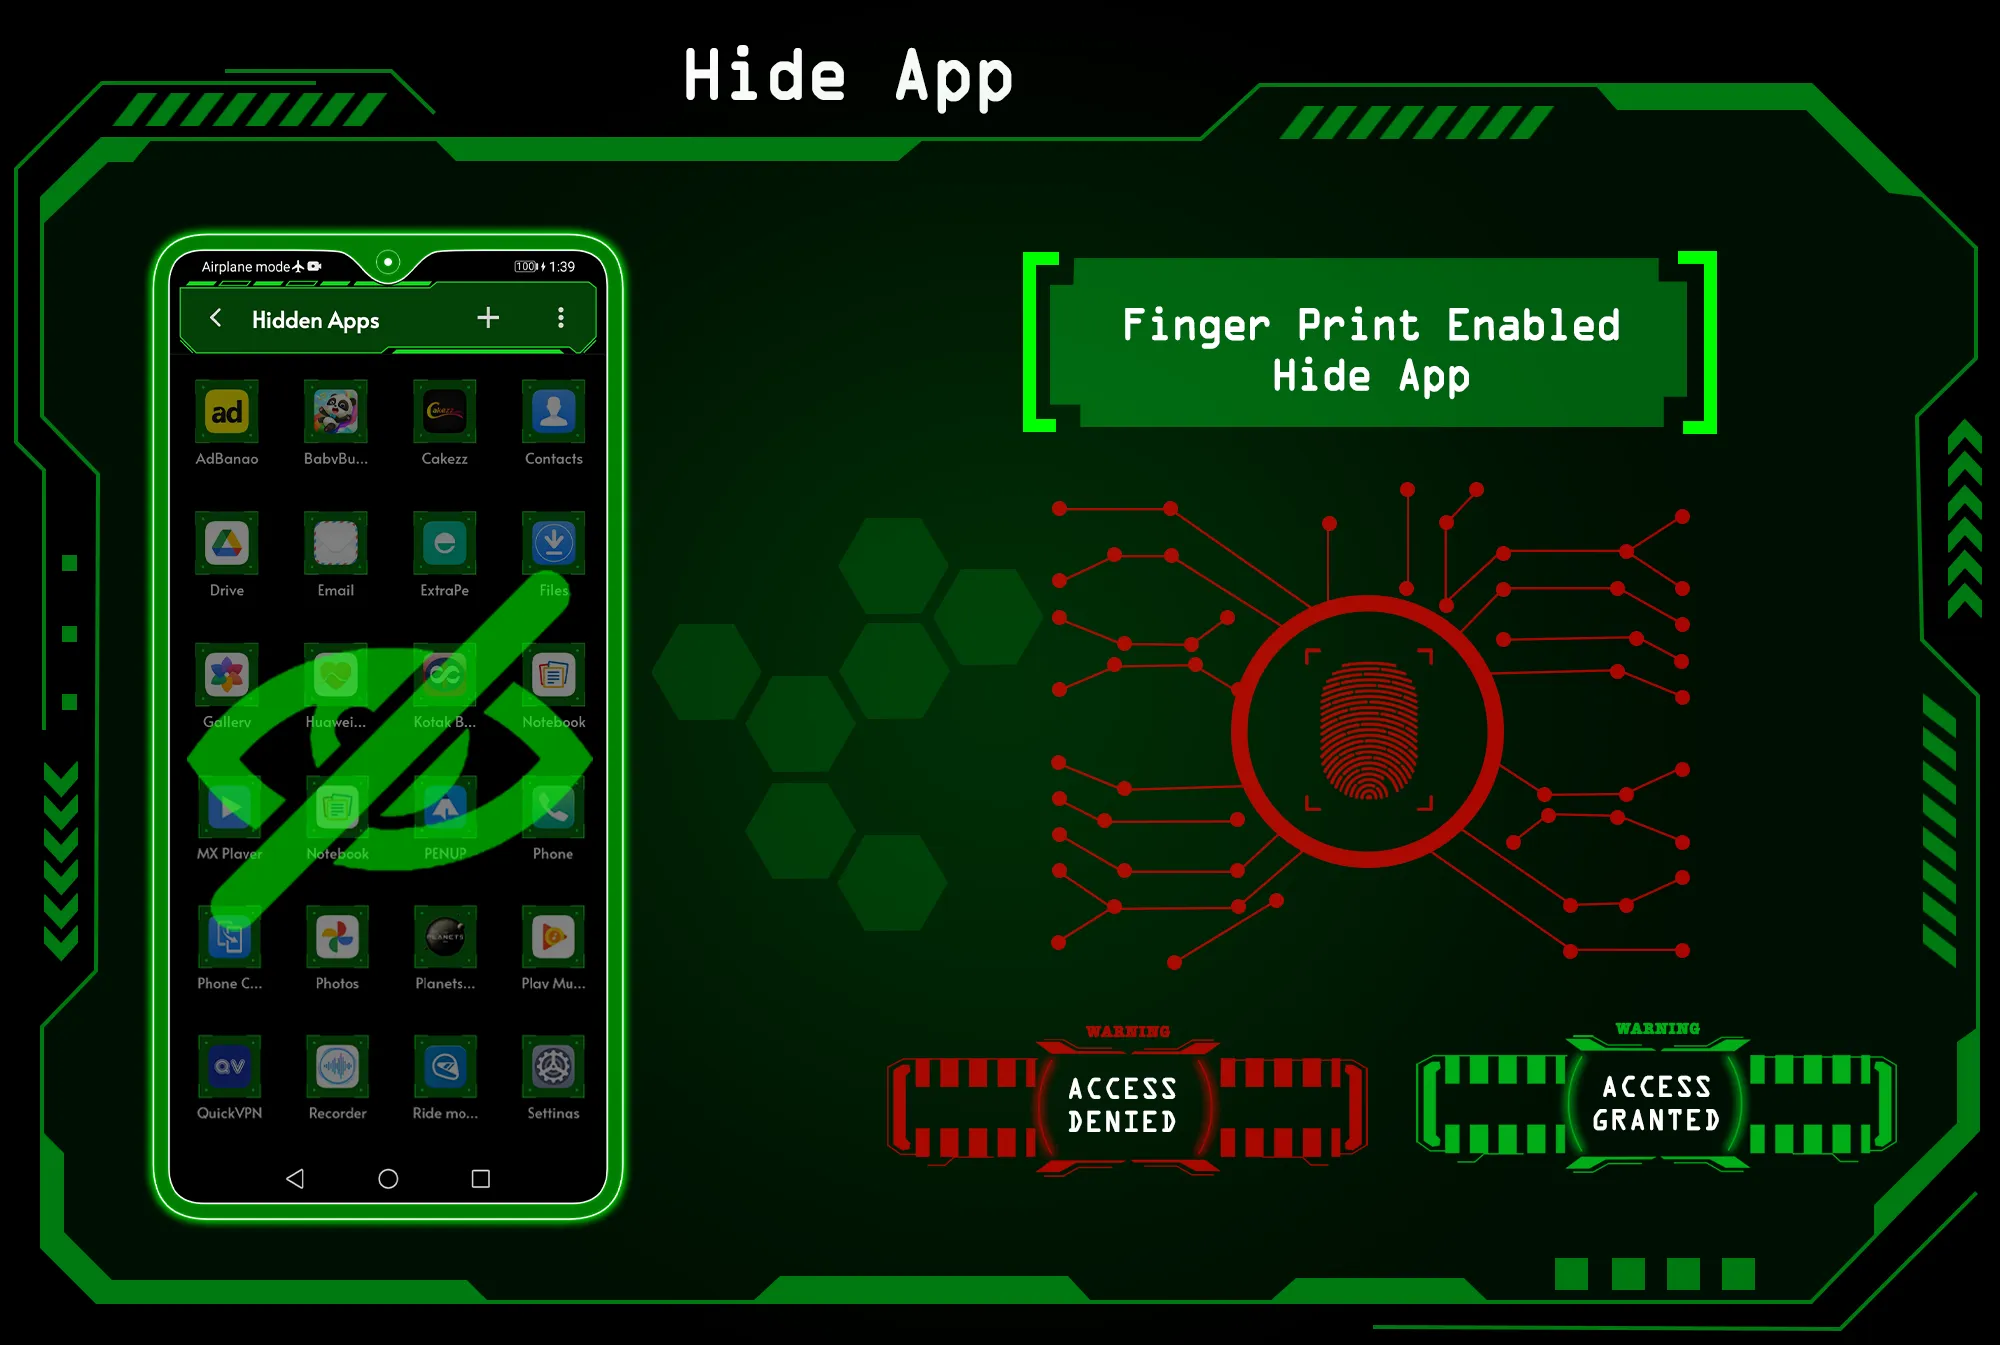Open Hidden Apps section header menu

pyautogui.click(x=560, y=318)
